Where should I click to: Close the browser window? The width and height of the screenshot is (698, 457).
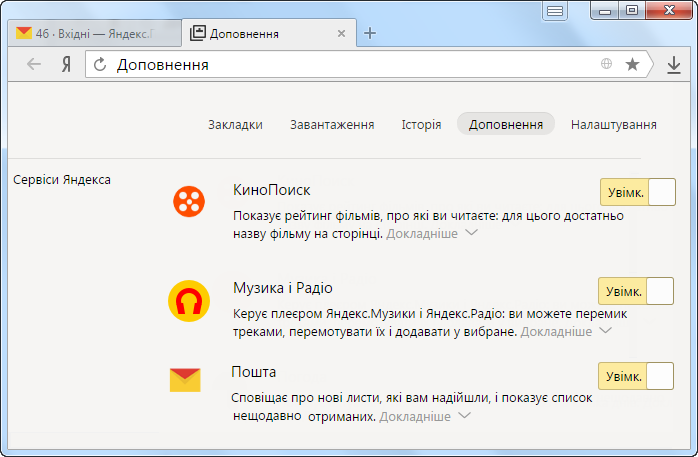[x=669, y=10]
